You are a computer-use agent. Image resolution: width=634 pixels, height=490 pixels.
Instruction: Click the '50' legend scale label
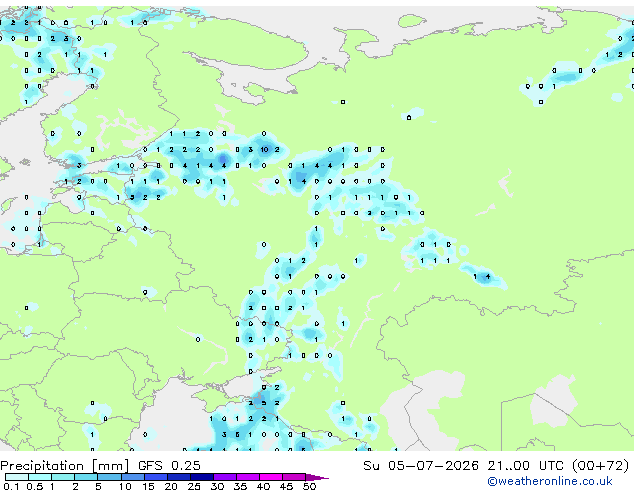[x=309, y=486]
